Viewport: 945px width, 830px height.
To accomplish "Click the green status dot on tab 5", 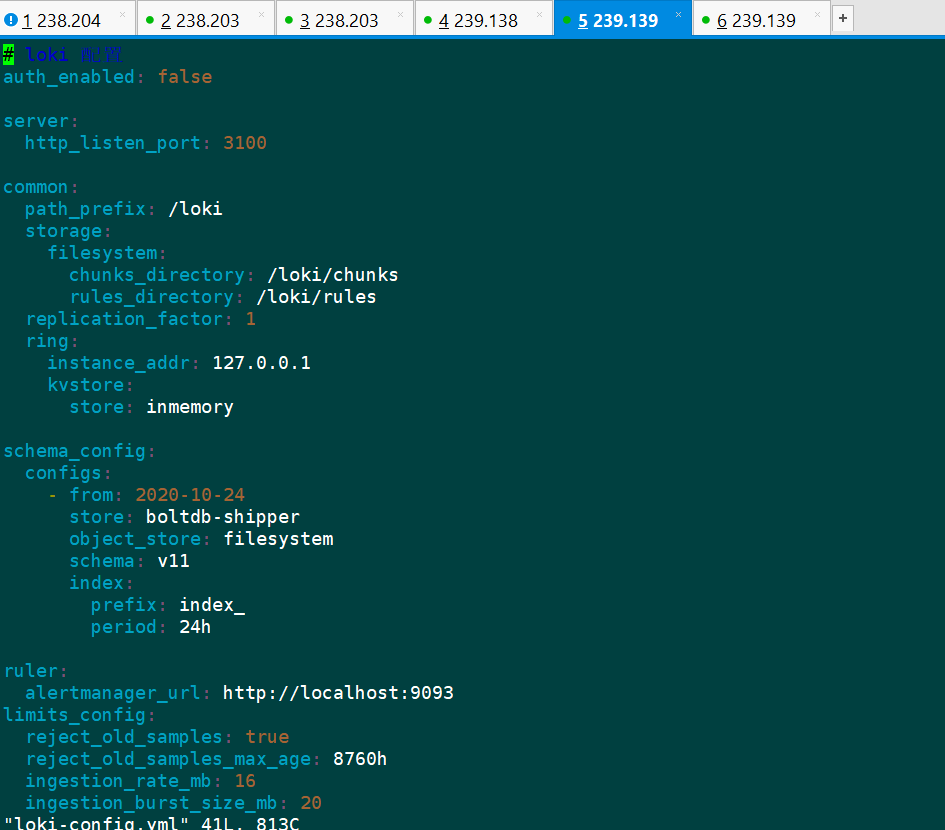I will point(567,20).
